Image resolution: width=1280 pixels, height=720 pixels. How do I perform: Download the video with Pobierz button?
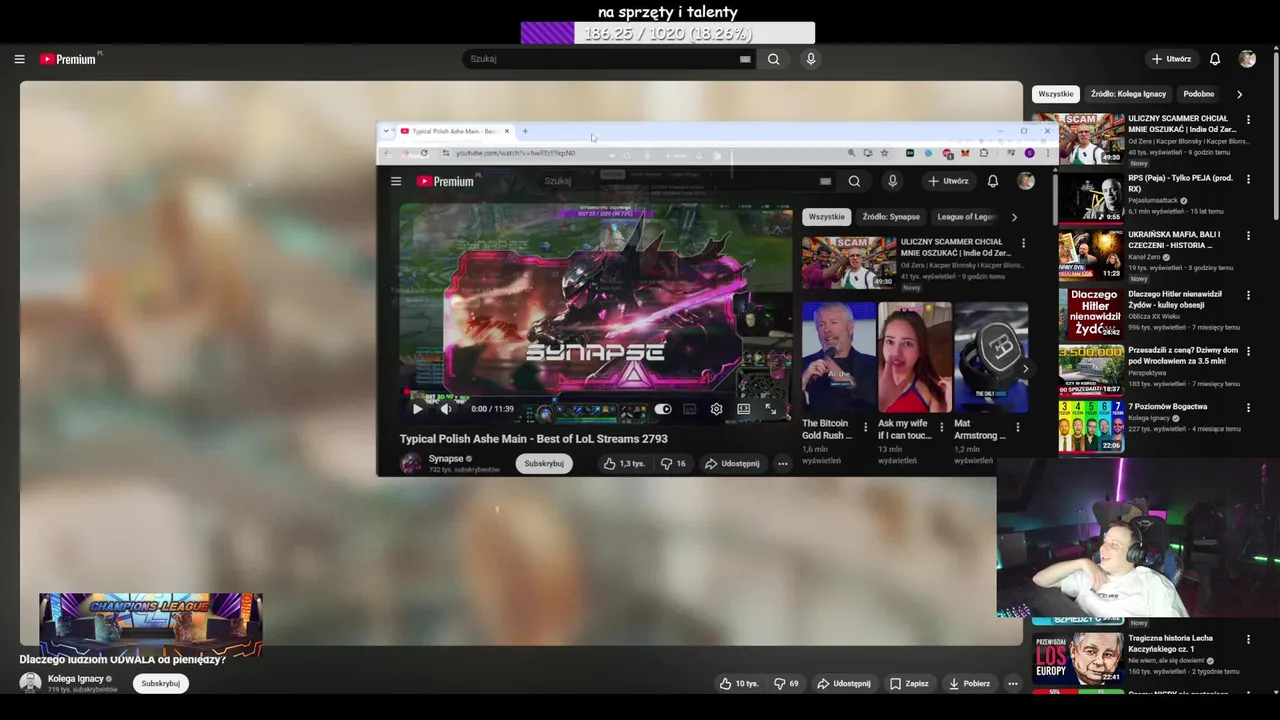point(969,684)
